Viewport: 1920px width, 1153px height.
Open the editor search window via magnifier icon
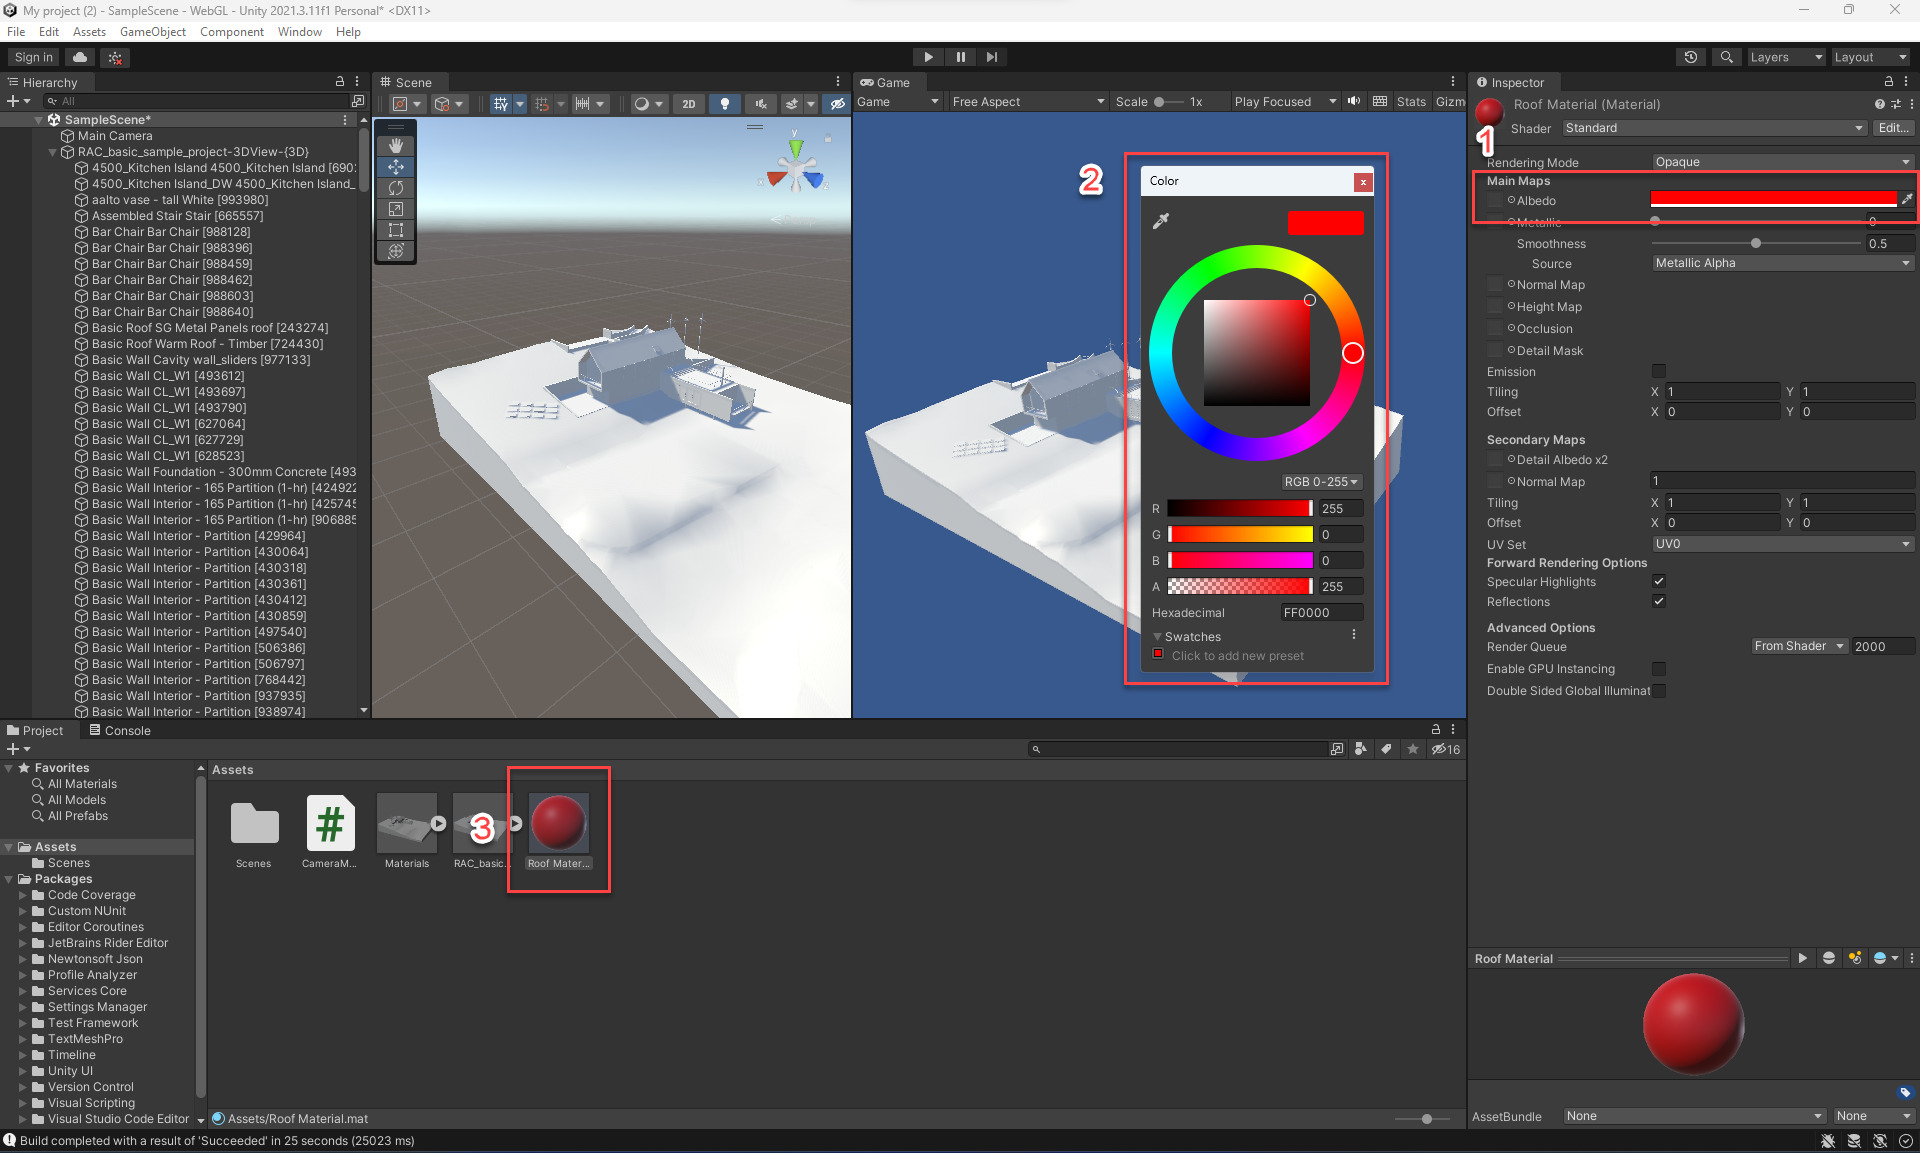(1726, 57)
